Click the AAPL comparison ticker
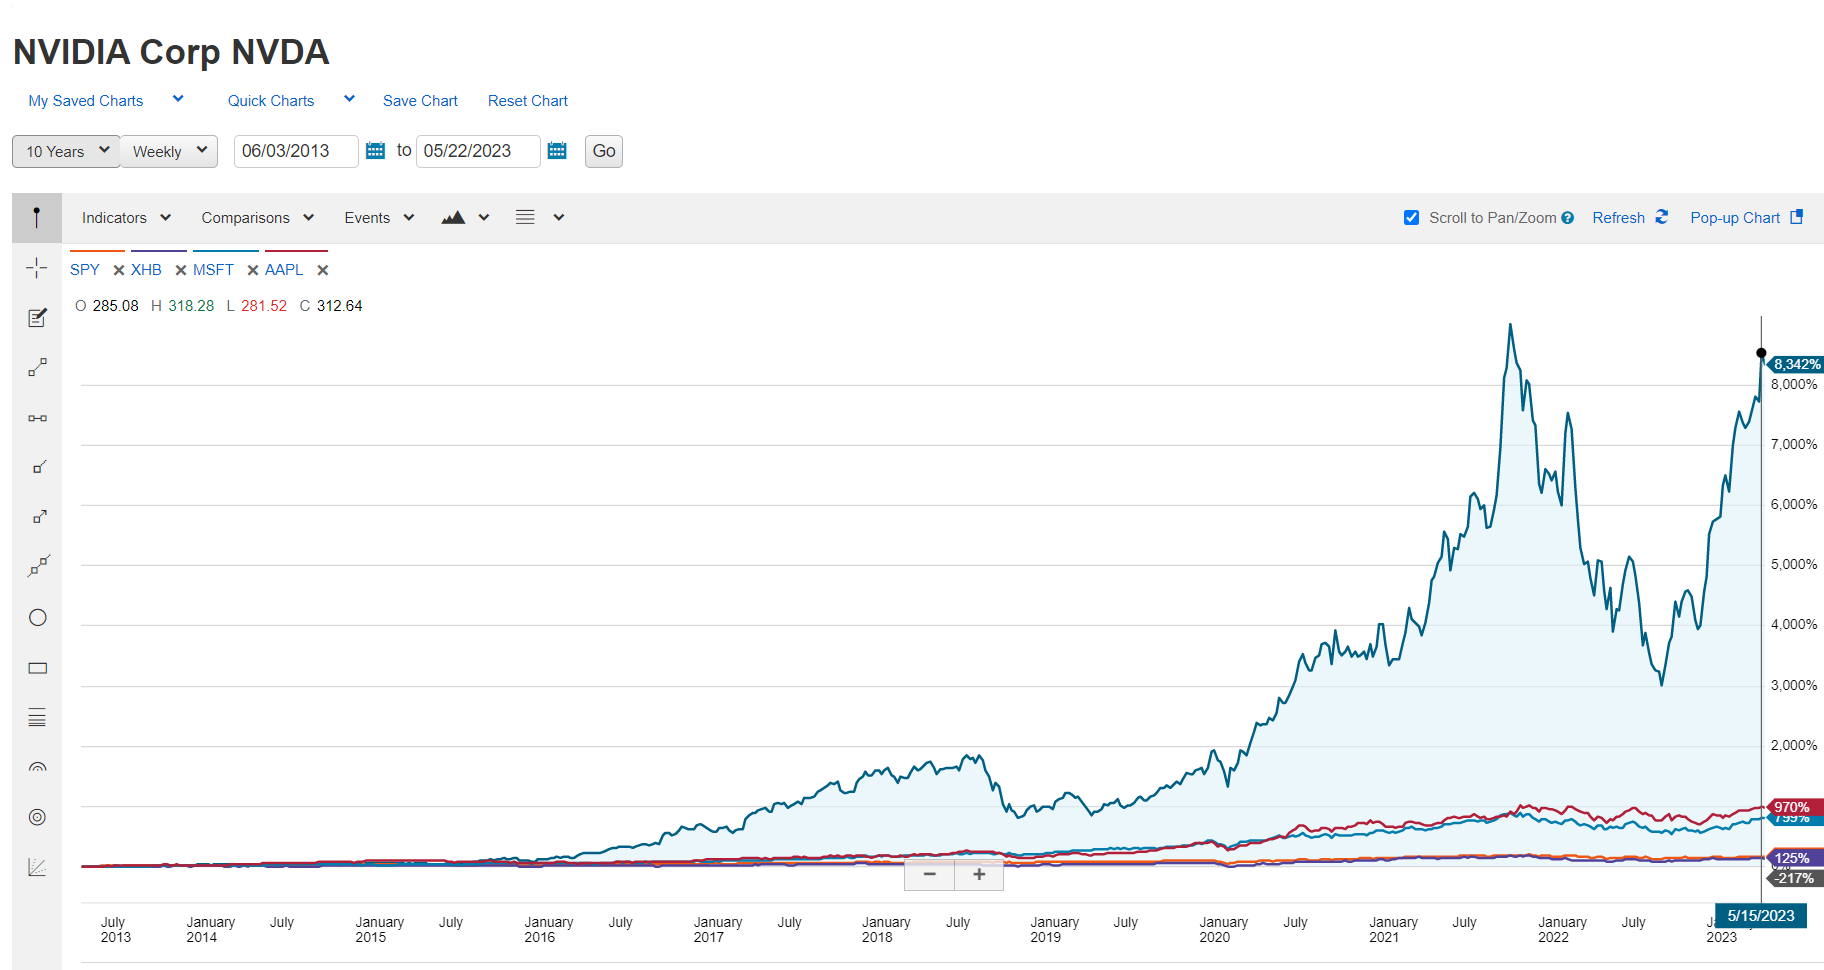Screen dimensions: 1824x970 [284, 270]
